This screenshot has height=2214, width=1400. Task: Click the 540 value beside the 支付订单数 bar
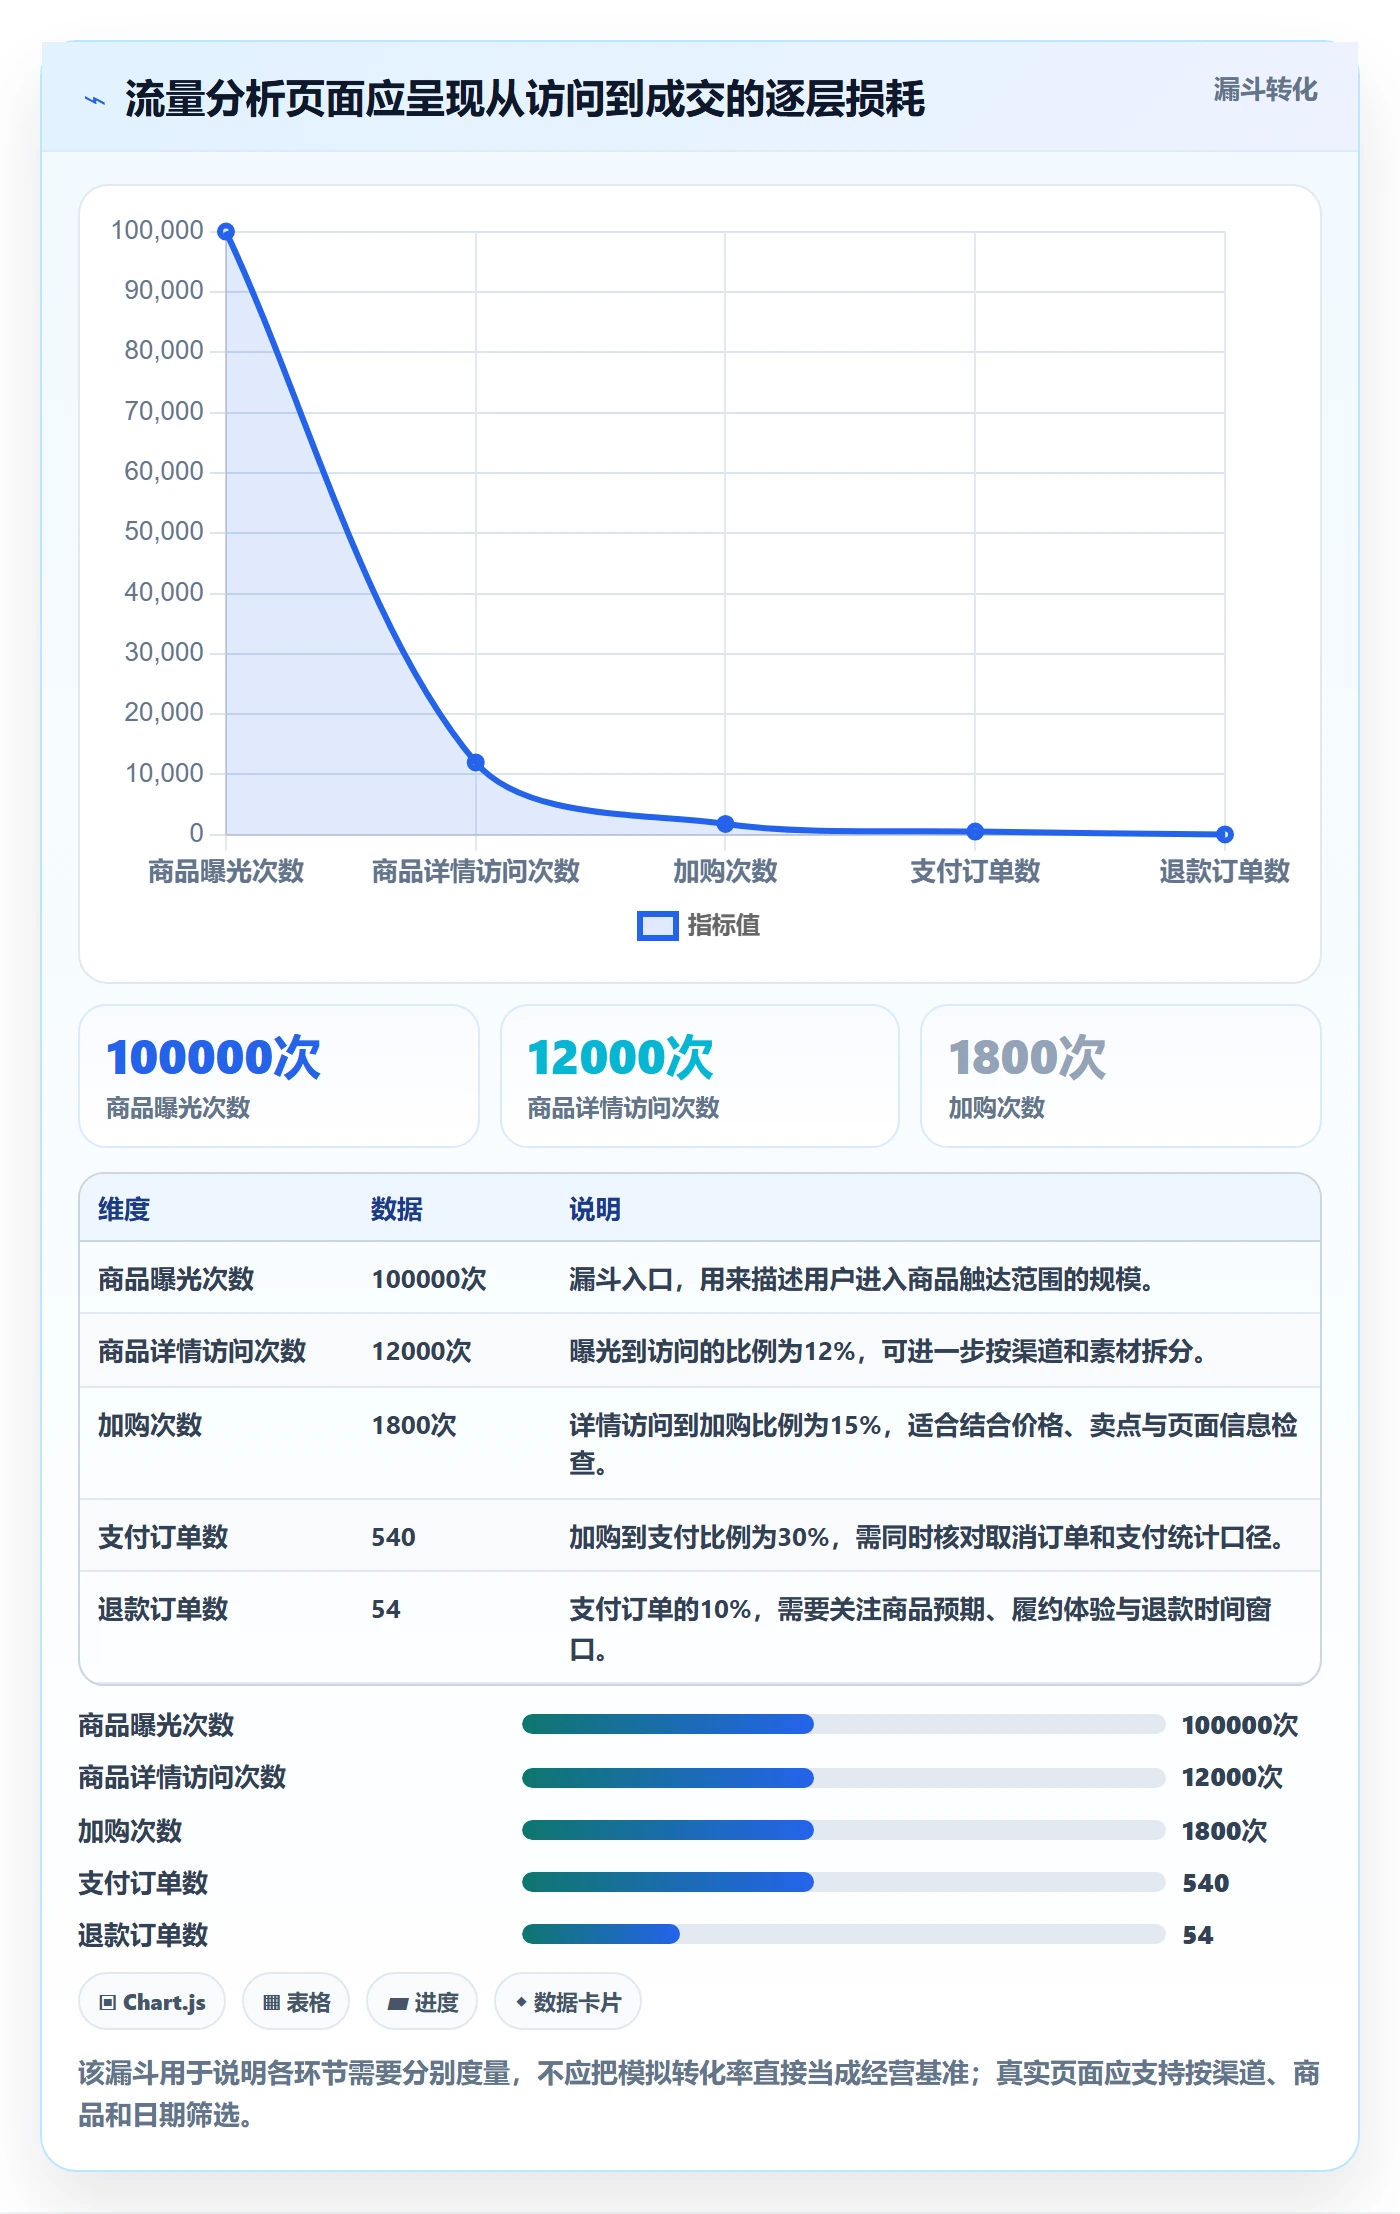(1205, 1883)
